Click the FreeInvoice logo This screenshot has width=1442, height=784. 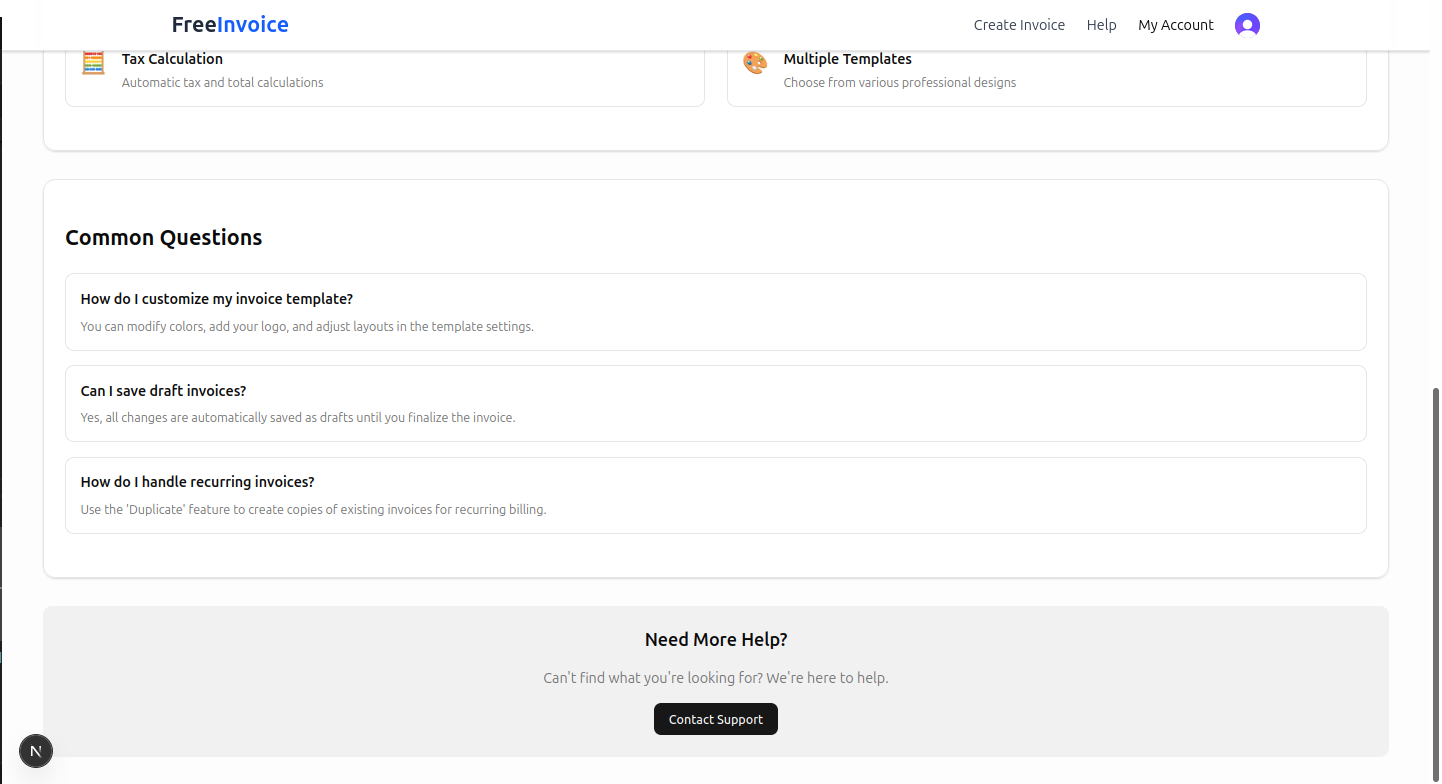[229, 24]
